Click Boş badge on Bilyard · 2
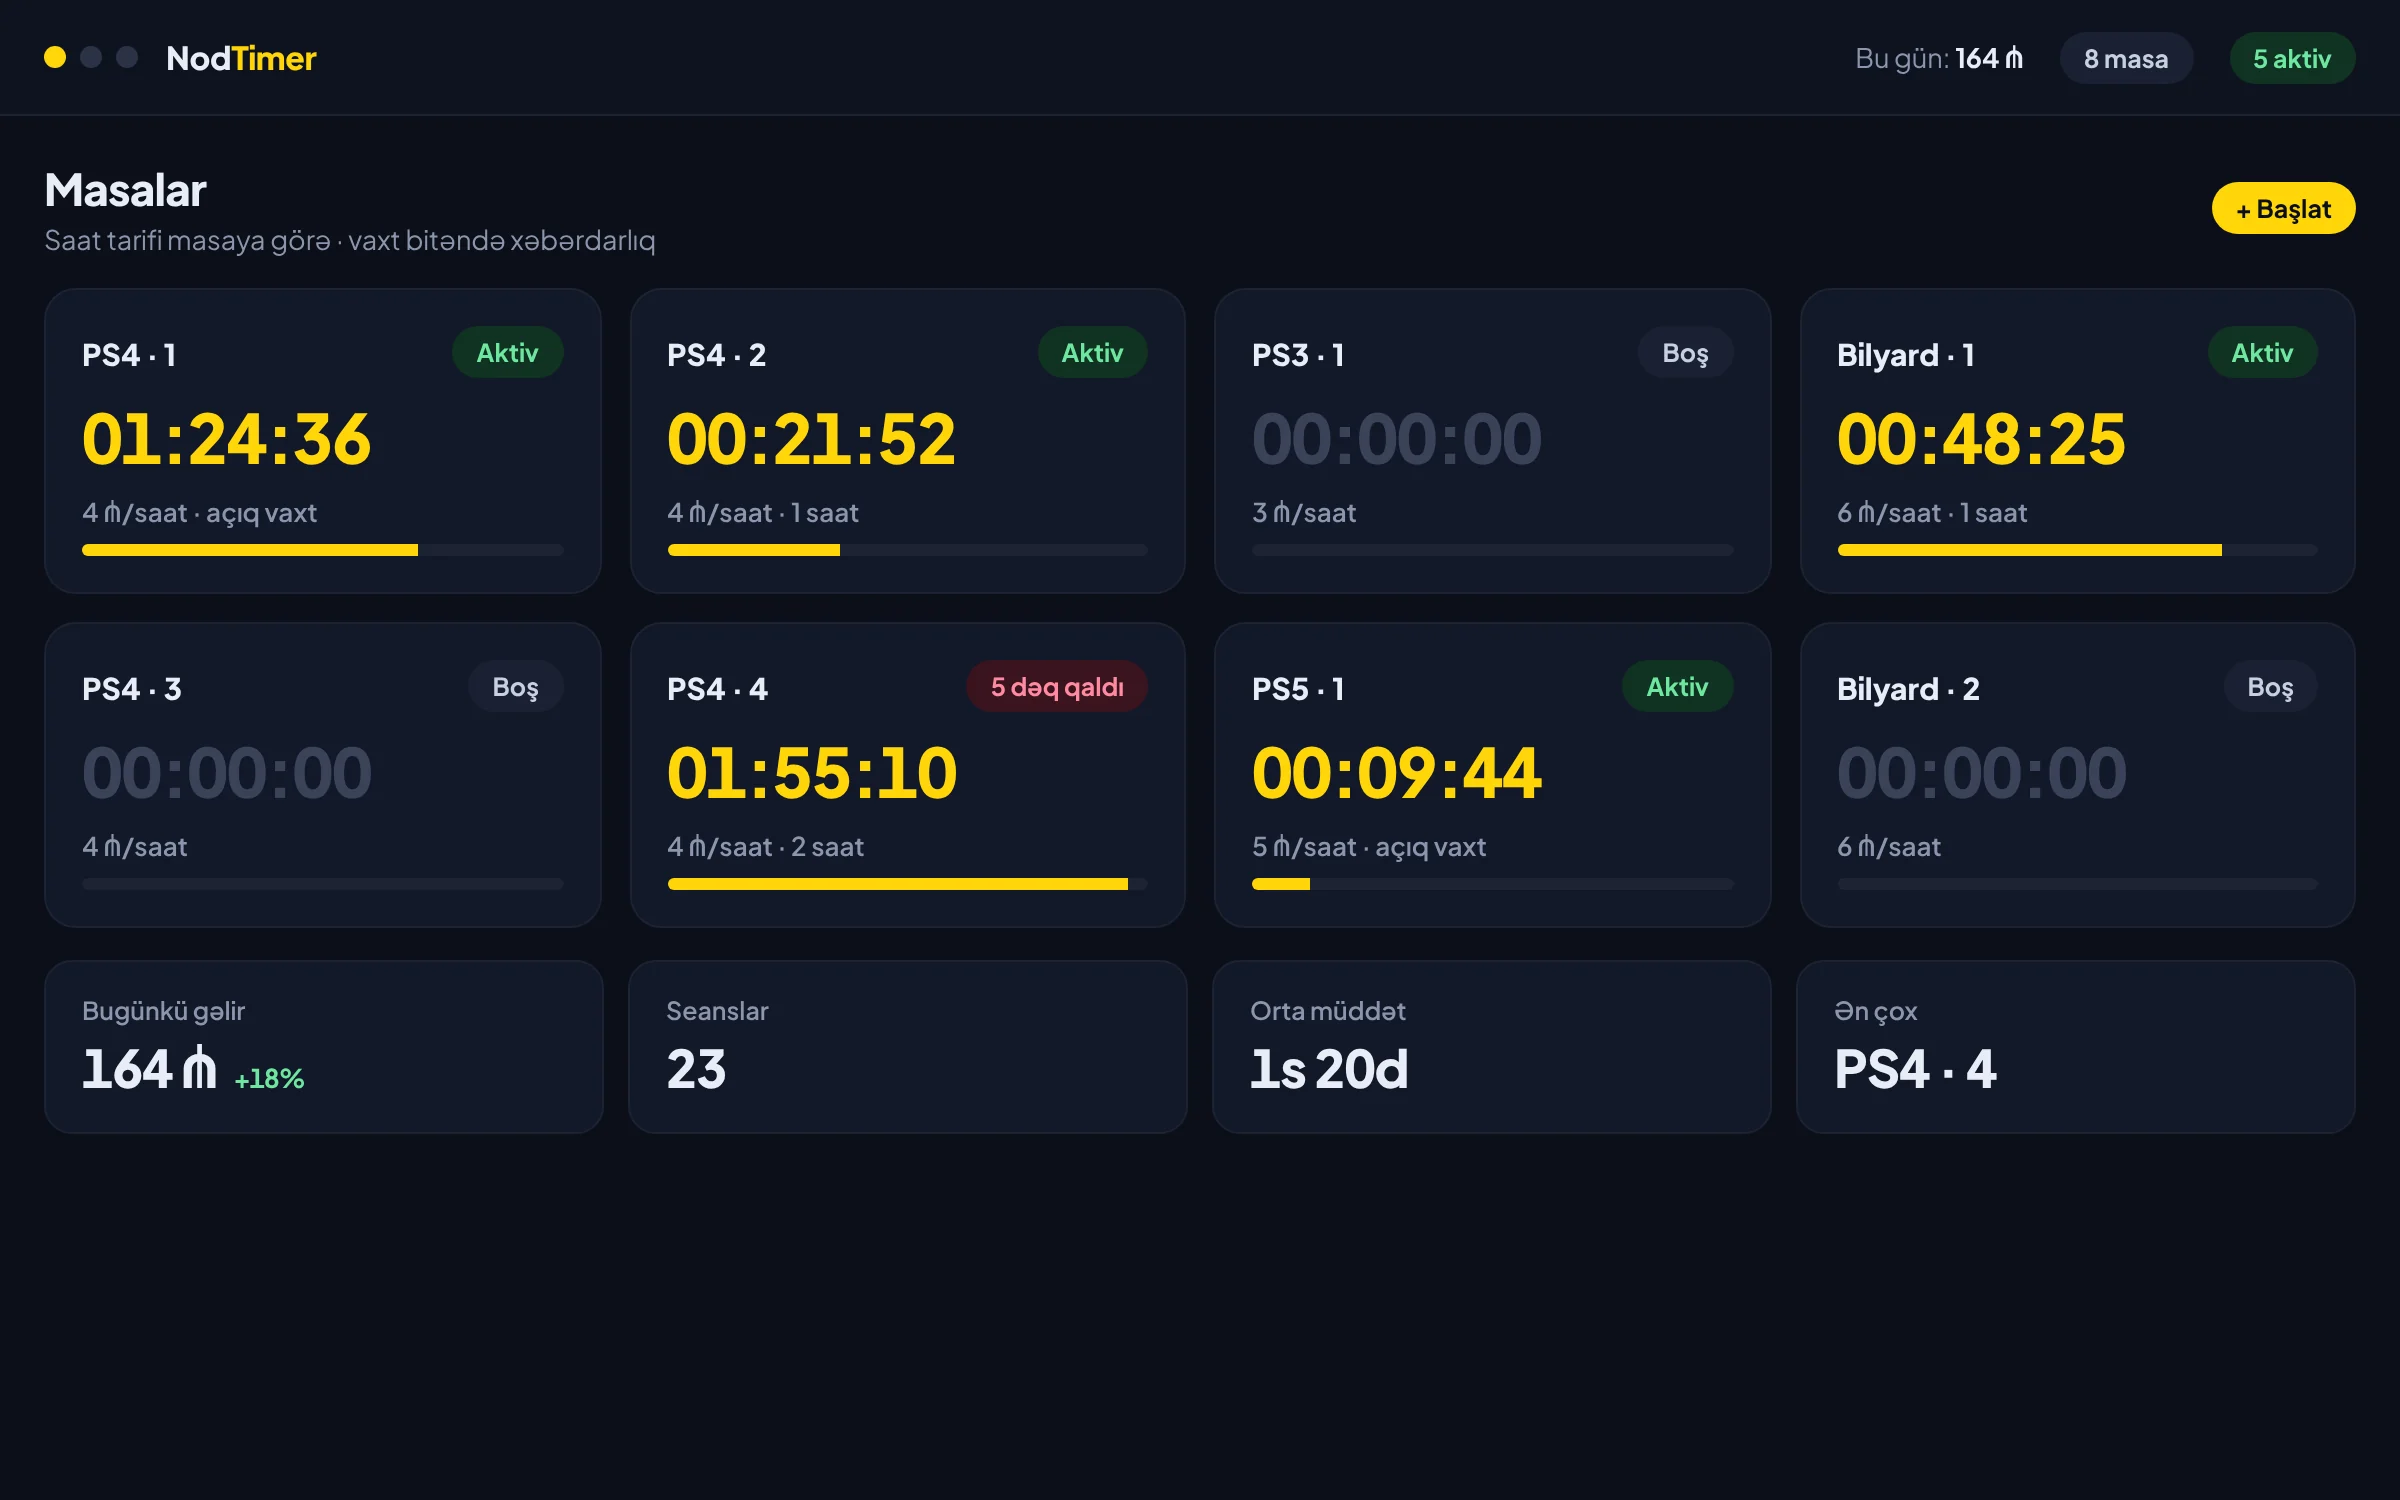Screen dimensions: 2400x1500 coord(2270,687)
